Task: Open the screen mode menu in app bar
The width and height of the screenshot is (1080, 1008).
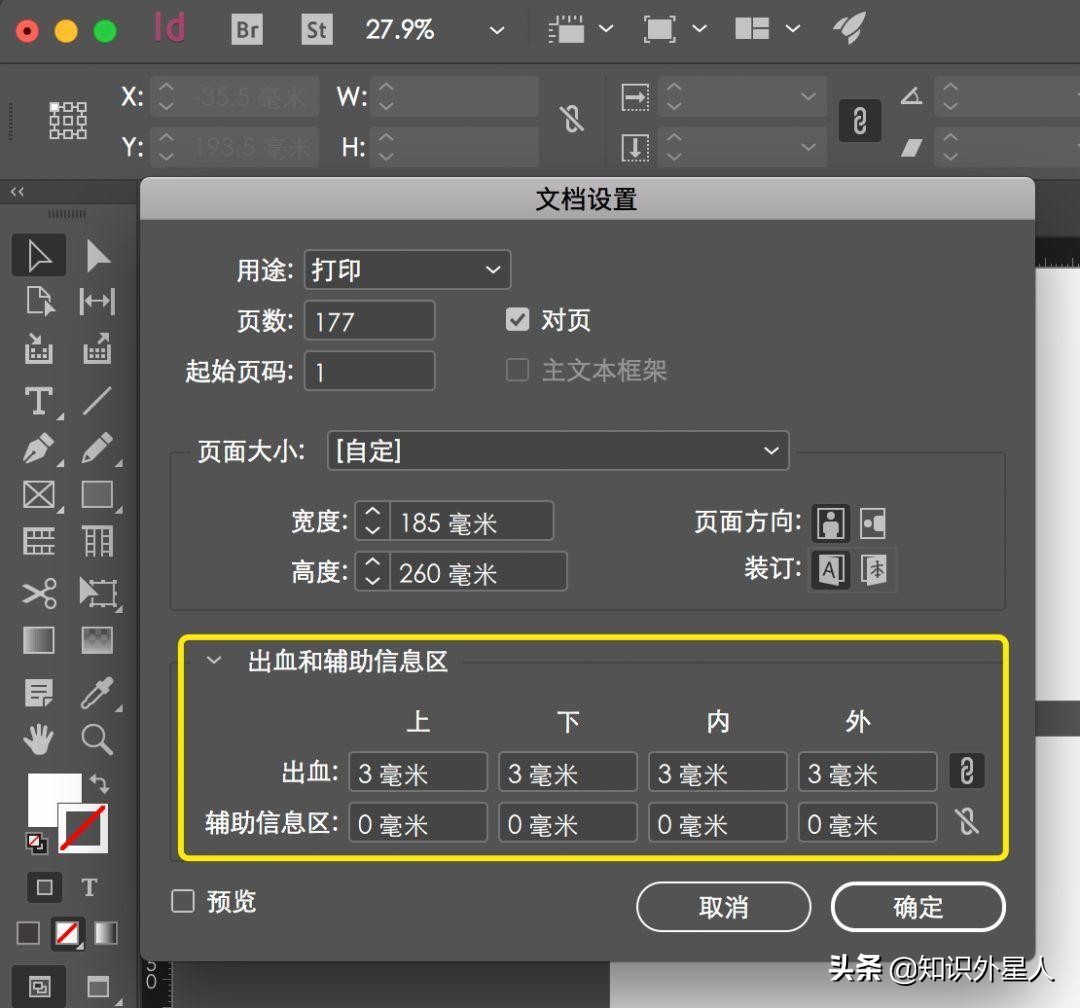Action: click(x=700, y=29)
